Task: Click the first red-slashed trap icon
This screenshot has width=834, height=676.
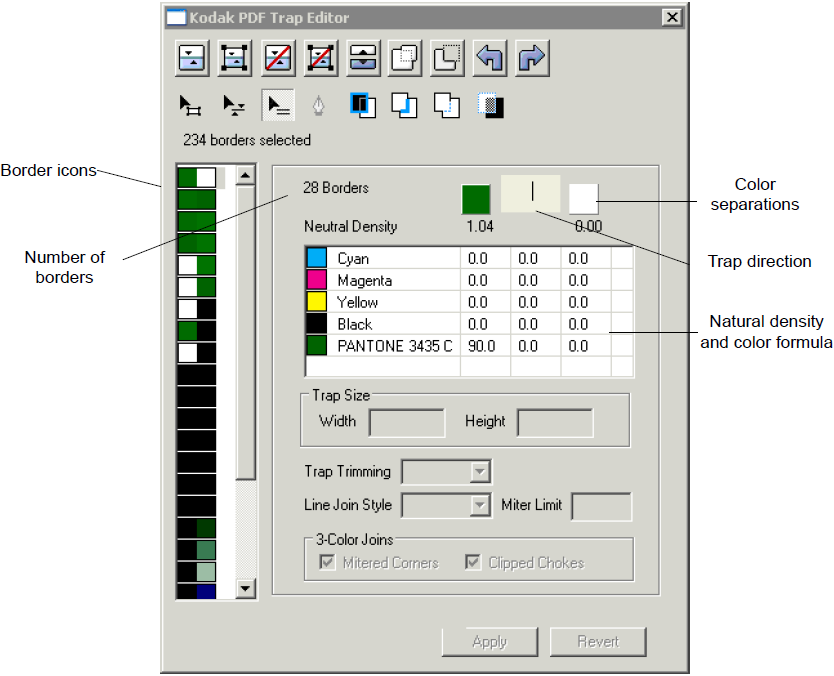Action: click(x=278, y=58)
